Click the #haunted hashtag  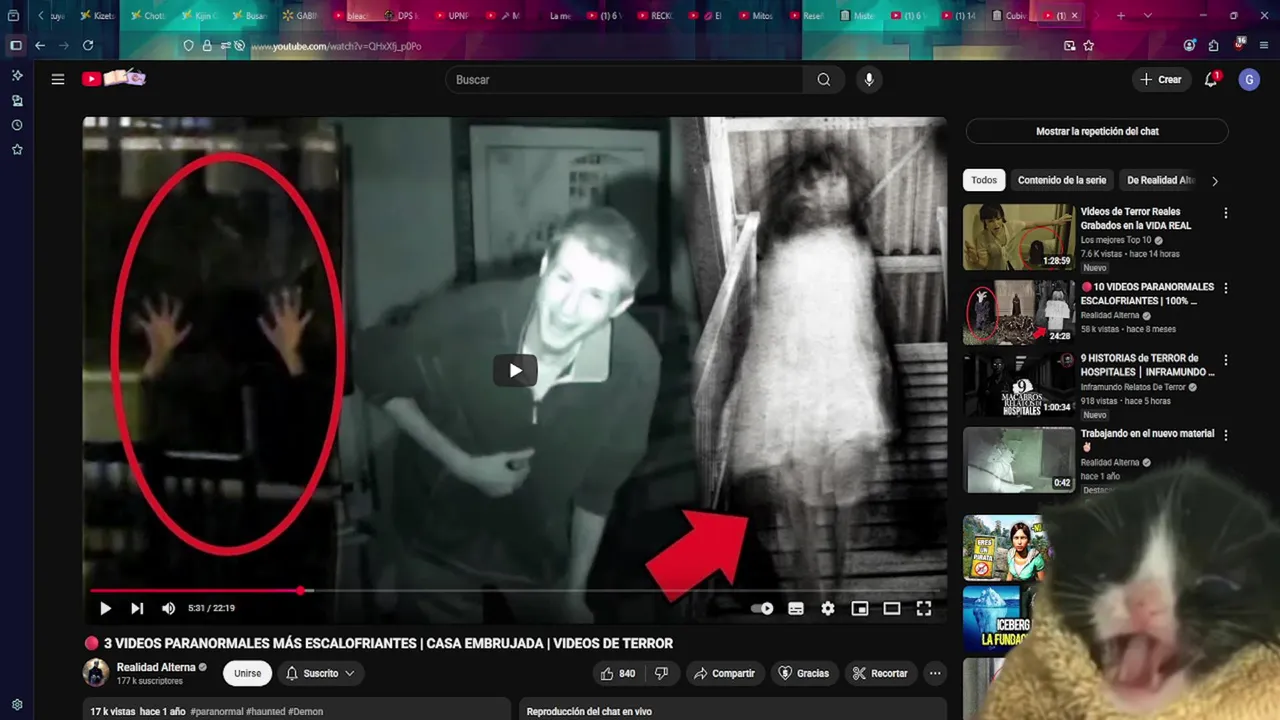coord(266,712)
